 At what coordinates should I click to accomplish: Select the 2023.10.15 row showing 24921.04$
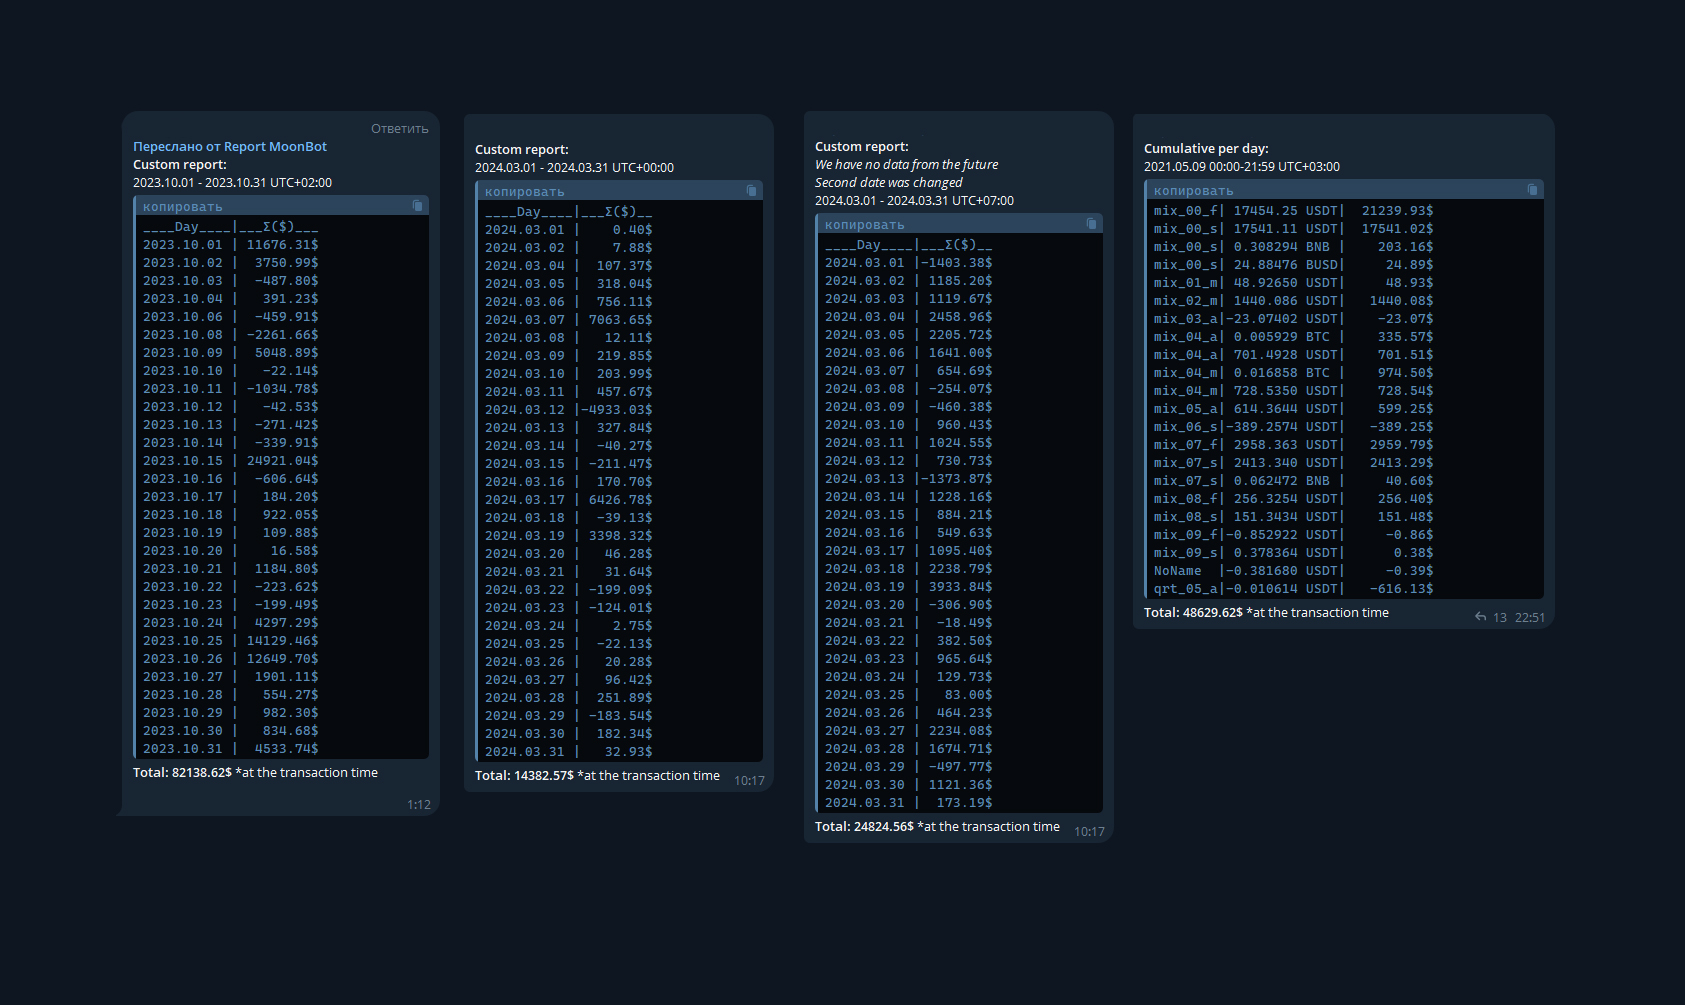(231, 461)
